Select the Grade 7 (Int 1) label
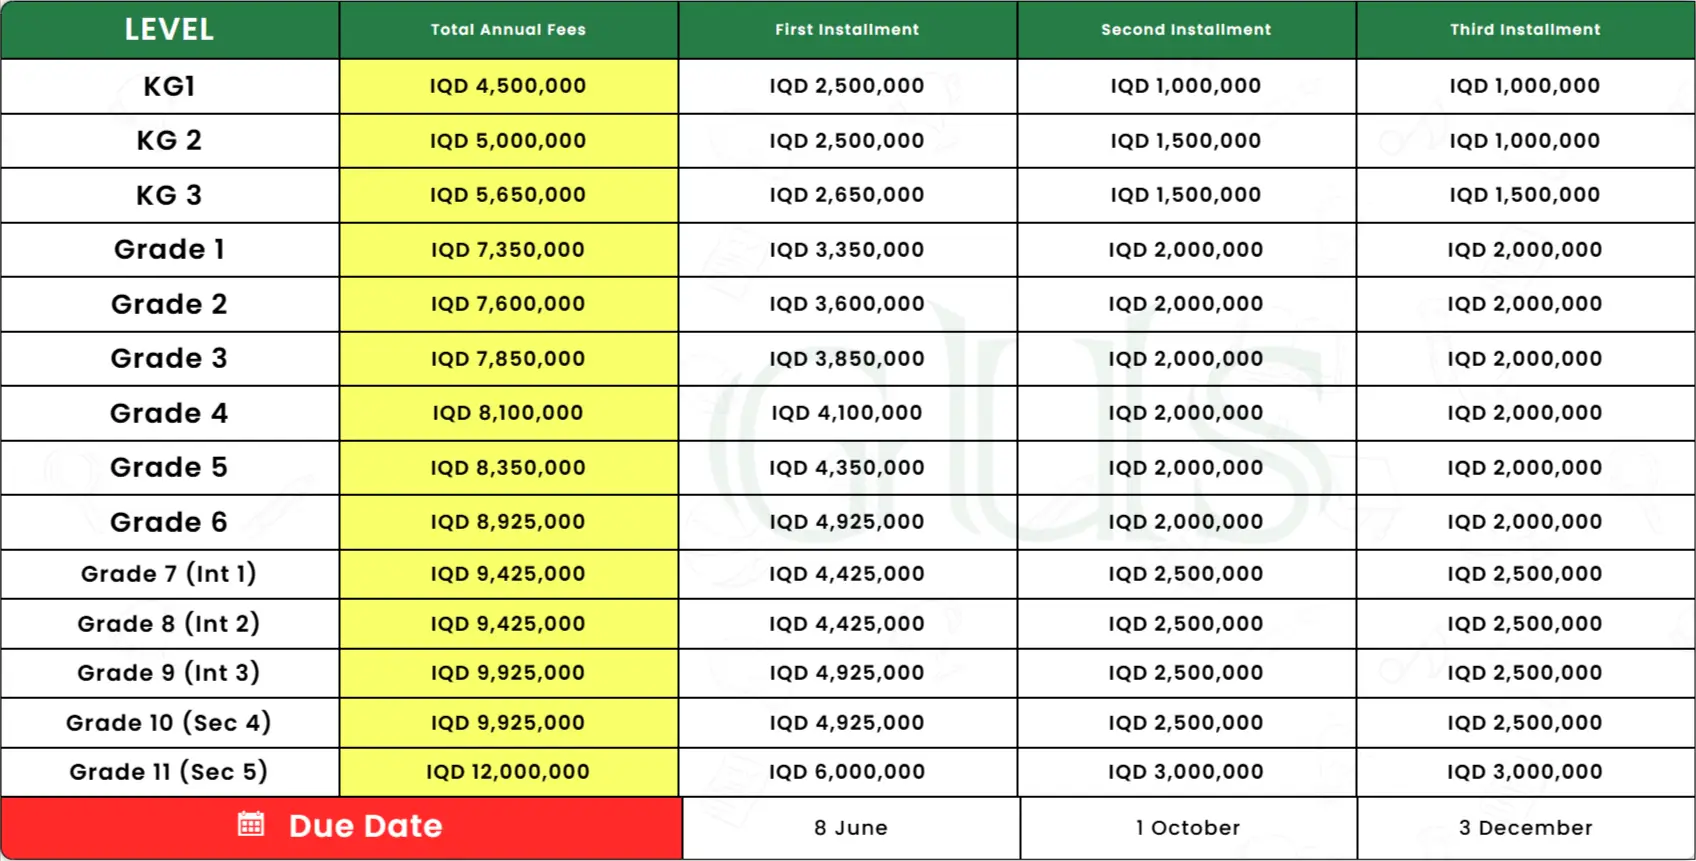This screenshot has width=1696, height=861. [169, 574]
